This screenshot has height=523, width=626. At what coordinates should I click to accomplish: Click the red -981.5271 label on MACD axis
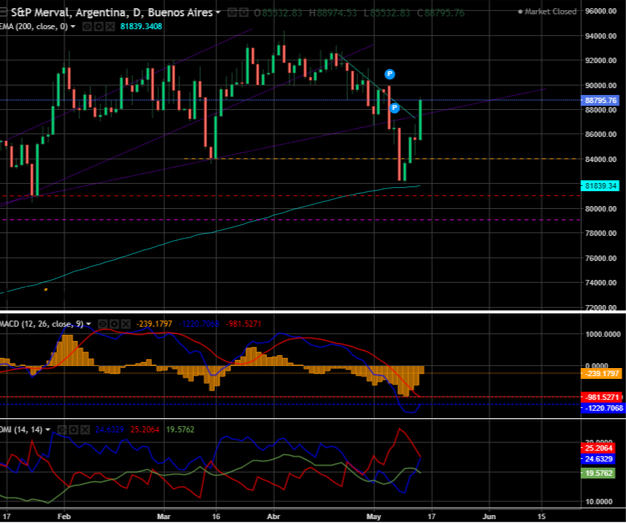(602, 397)
